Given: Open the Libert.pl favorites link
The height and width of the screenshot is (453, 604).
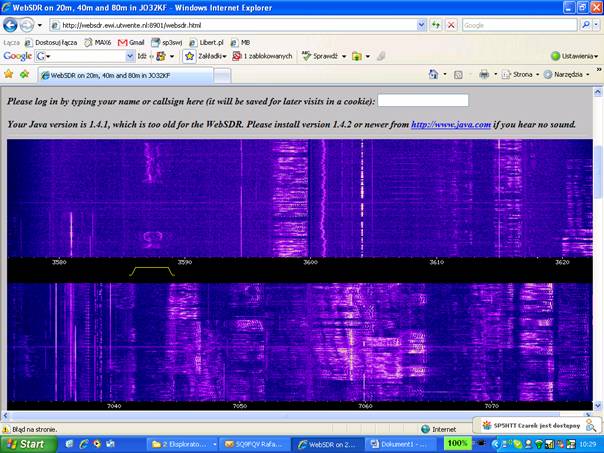Looking at the screenshot, I should click(209, 42).
